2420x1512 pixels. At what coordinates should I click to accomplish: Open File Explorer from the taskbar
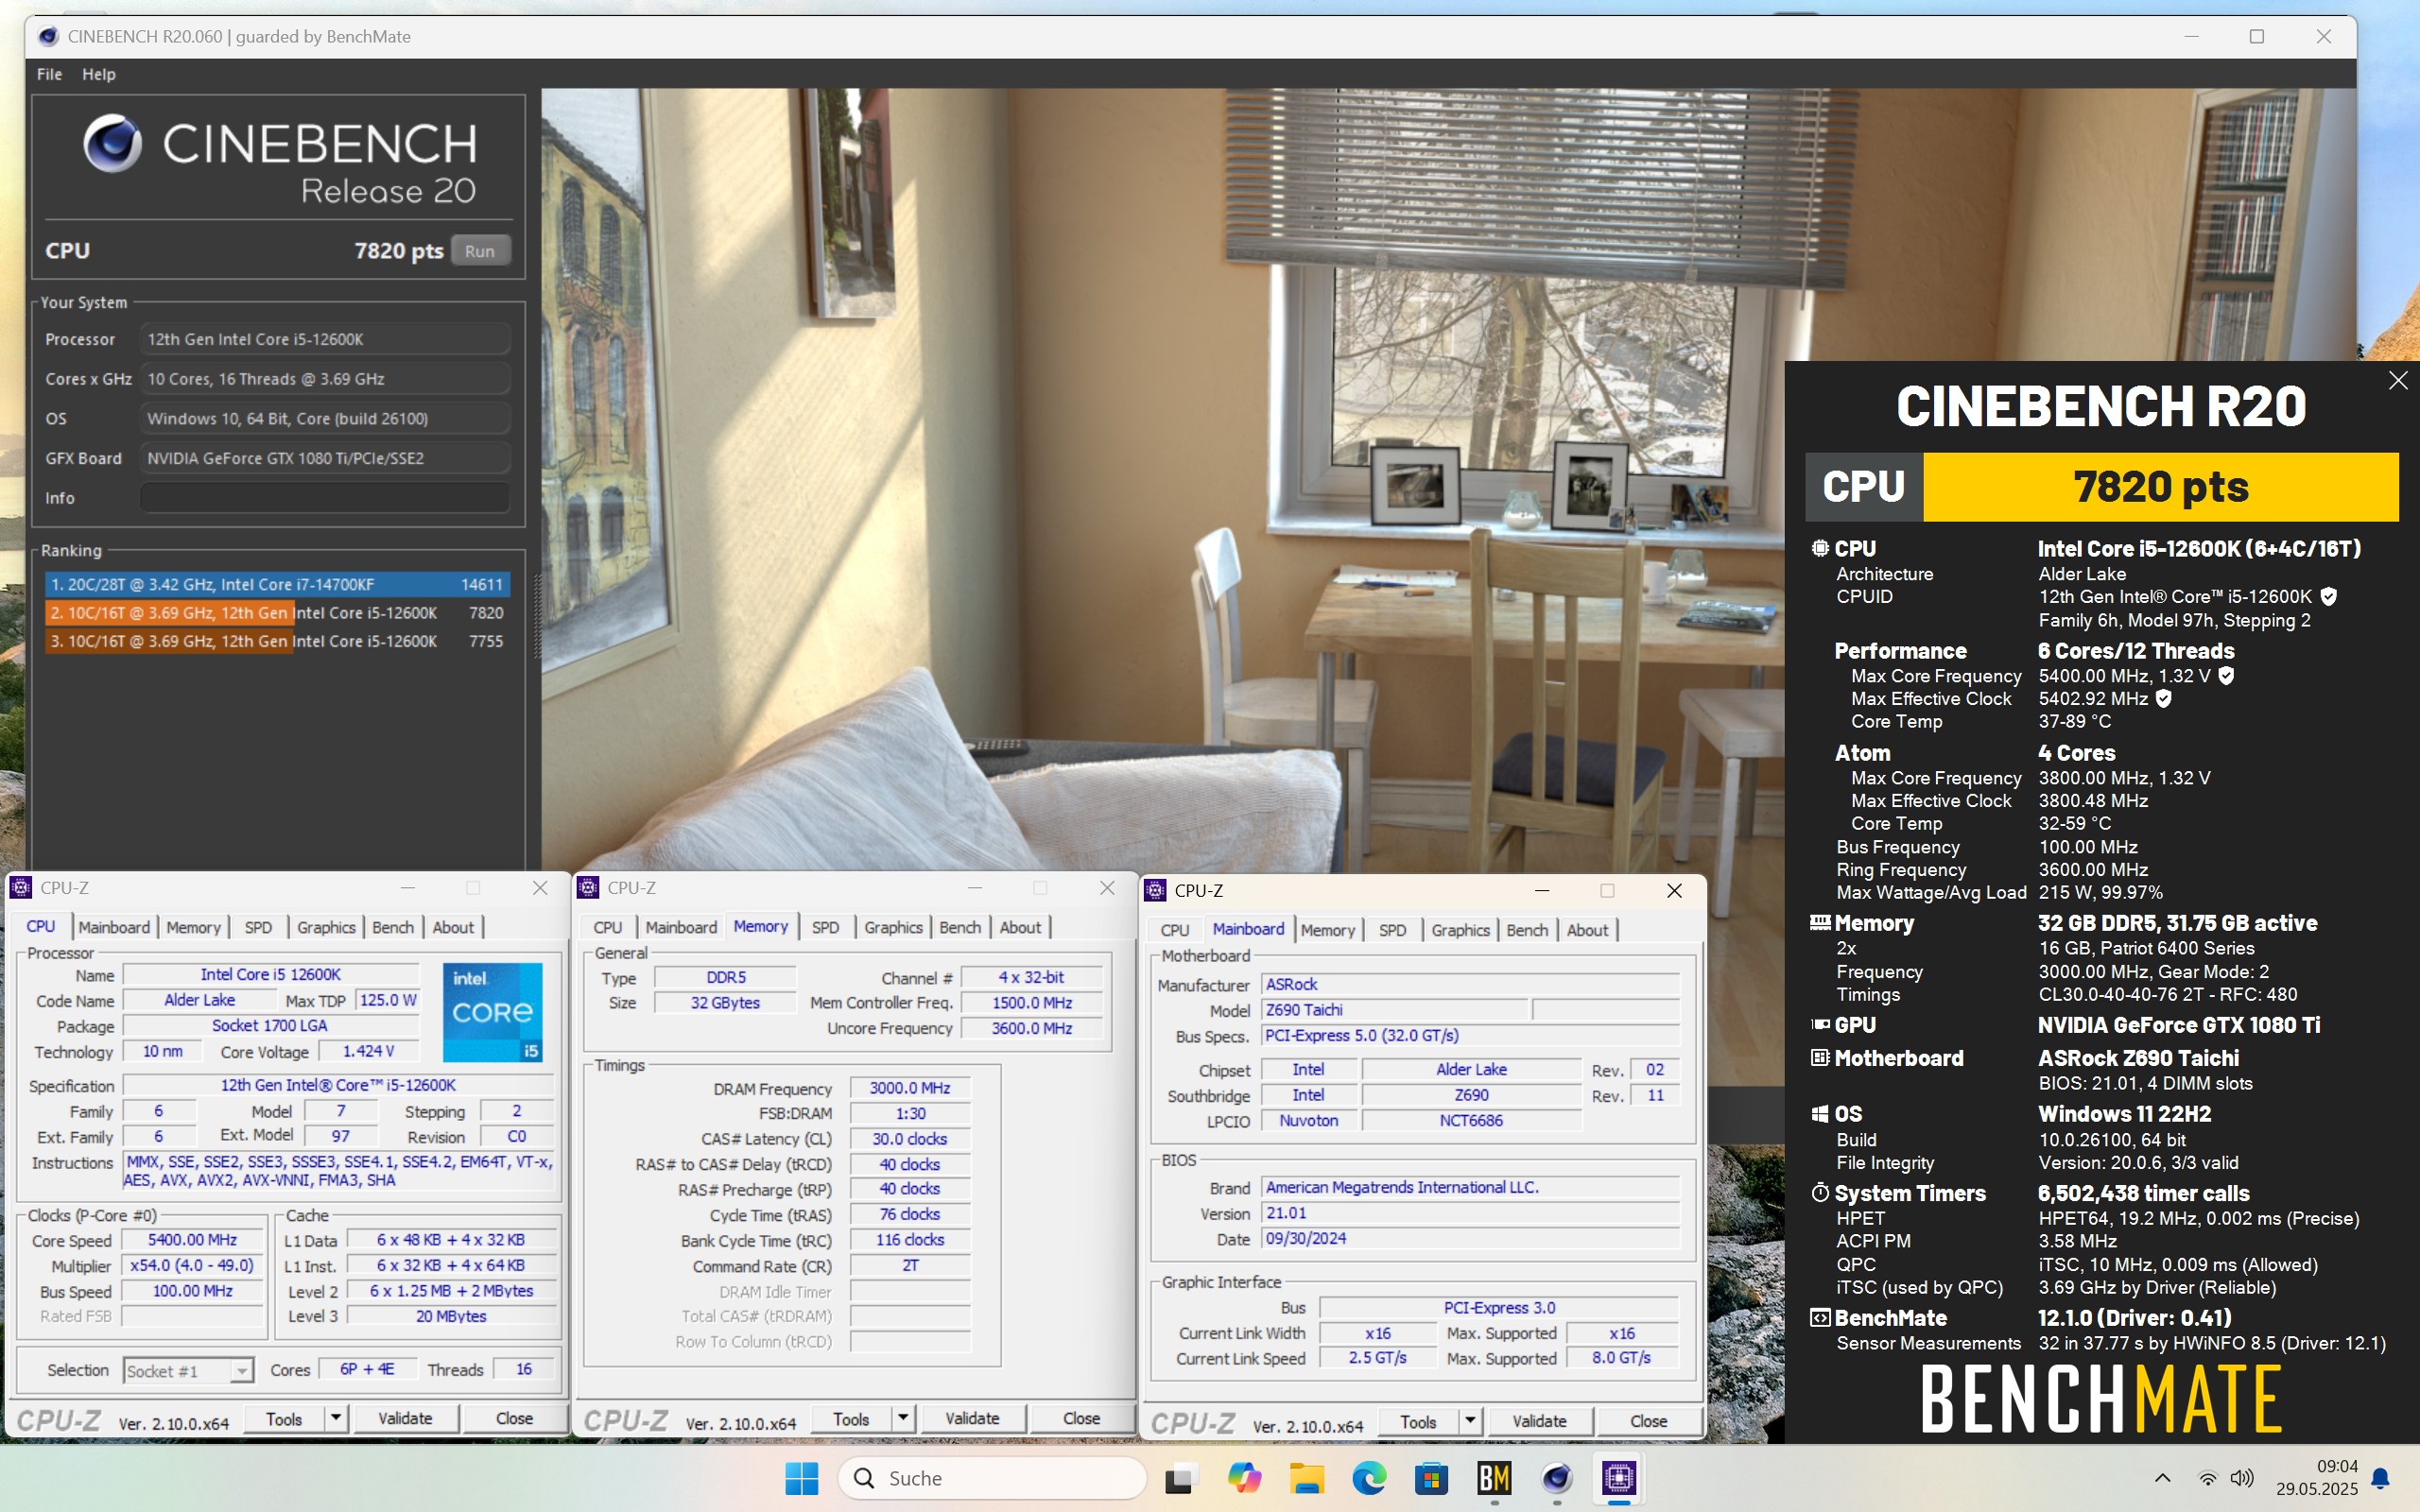(1306, 1478)
